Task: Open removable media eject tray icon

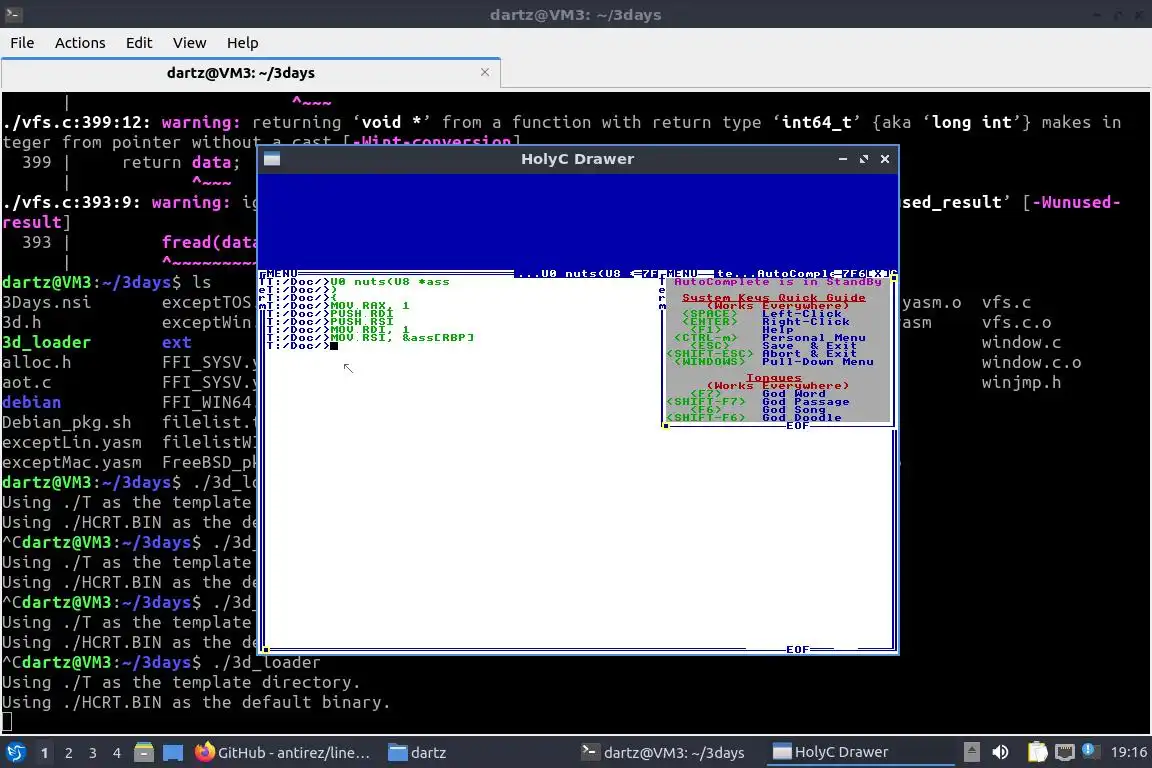Action: point(972,753)
